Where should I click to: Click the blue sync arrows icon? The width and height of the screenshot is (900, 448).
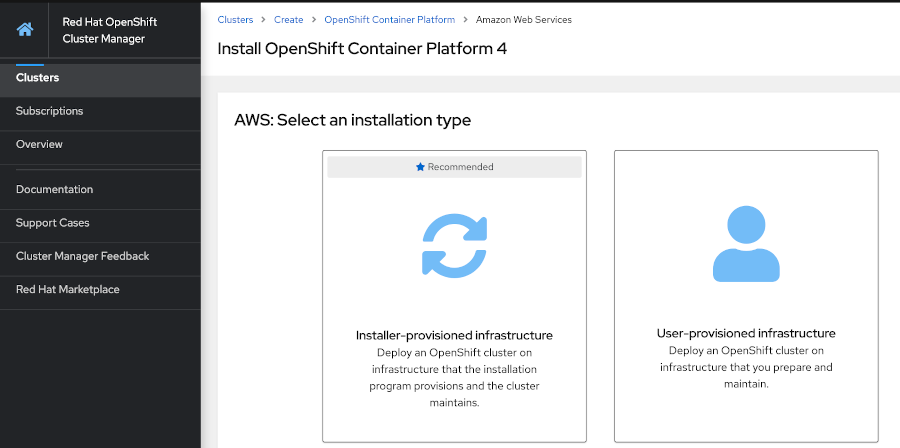coord(454,246)
